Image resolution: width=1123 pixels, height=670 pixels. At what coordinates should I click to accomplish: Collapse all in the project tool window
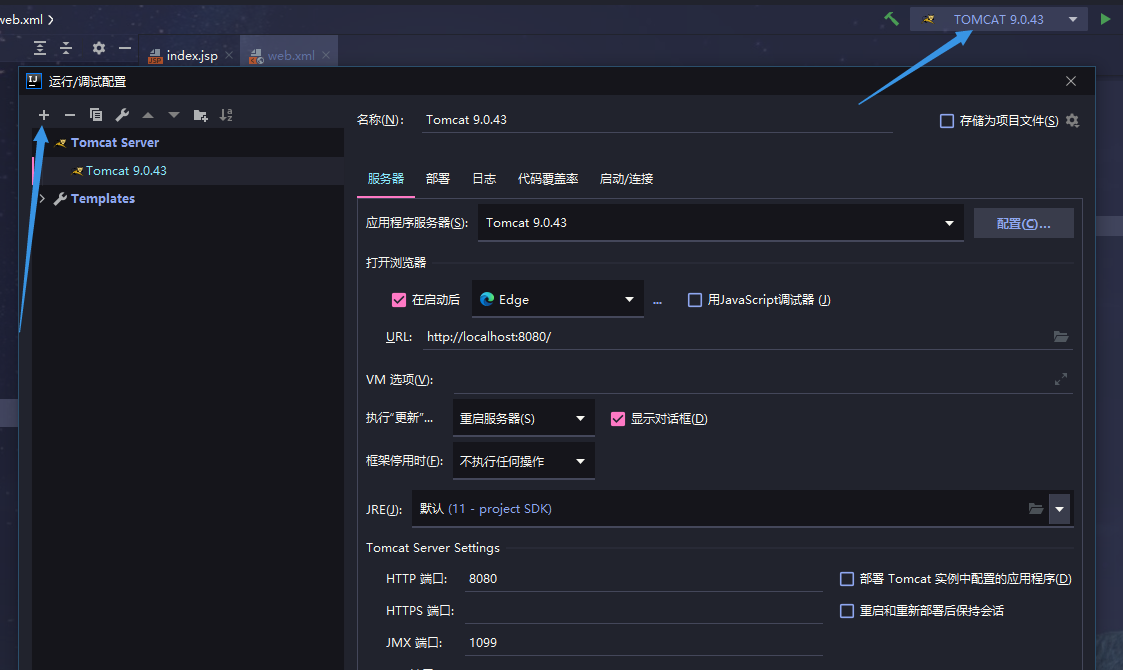click(66, 48)
